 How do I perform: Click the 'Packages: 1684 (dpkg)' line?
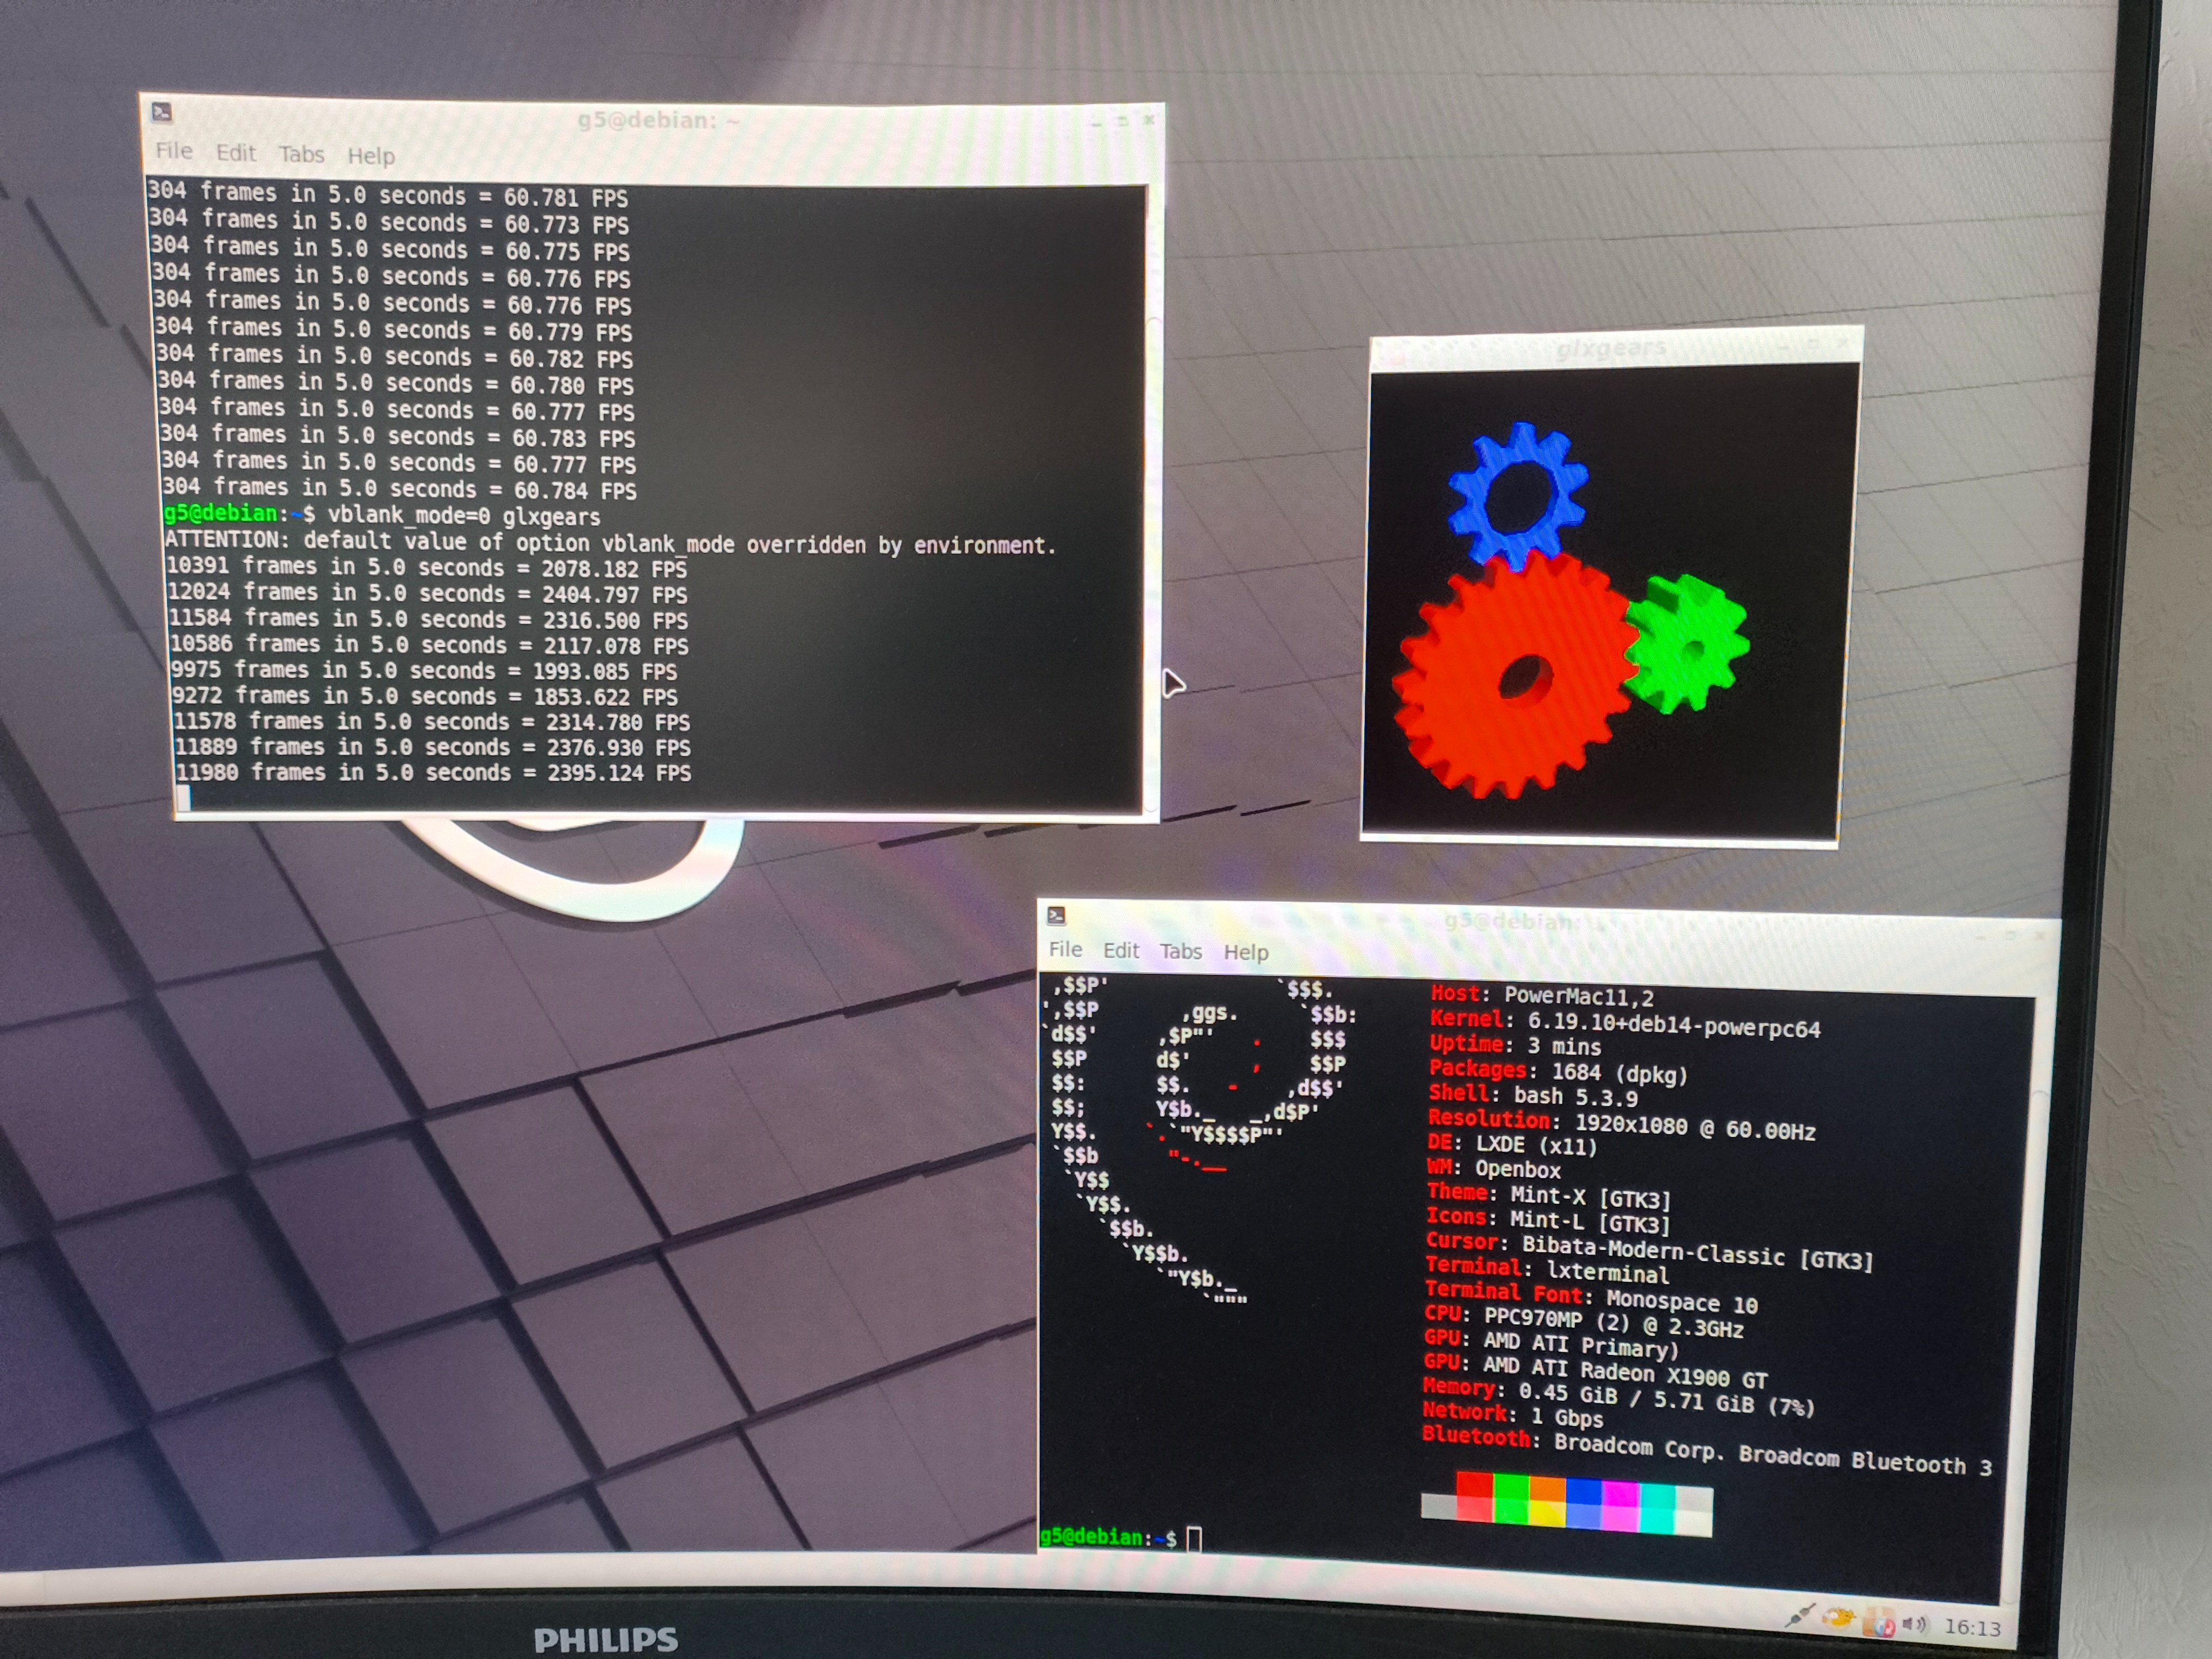coord(1559,1072)
